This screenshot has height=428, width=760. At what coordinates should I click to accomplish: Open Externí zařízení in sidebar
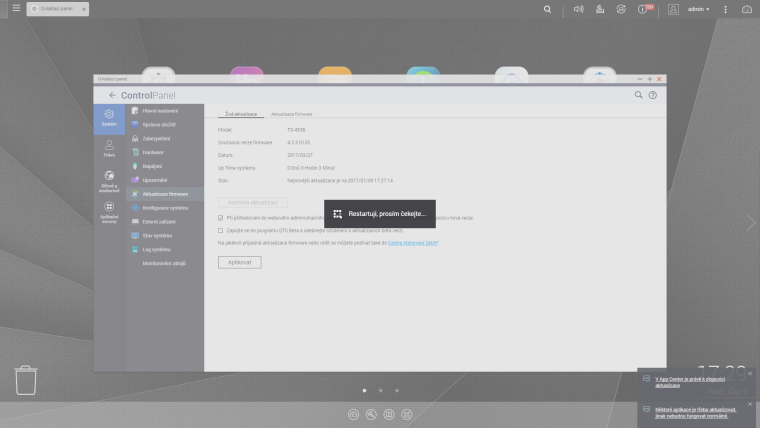click(x=165, y=222)
